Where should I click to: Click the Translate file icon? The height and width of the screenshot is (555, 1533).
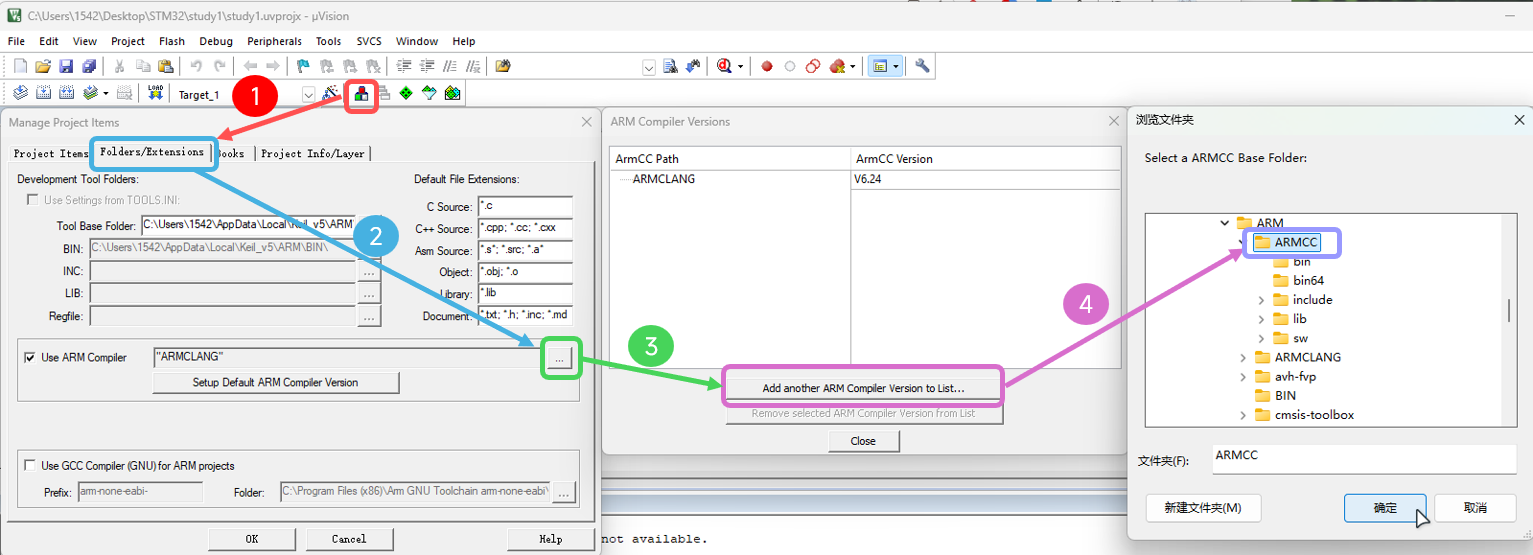click(x=20, y=93)
